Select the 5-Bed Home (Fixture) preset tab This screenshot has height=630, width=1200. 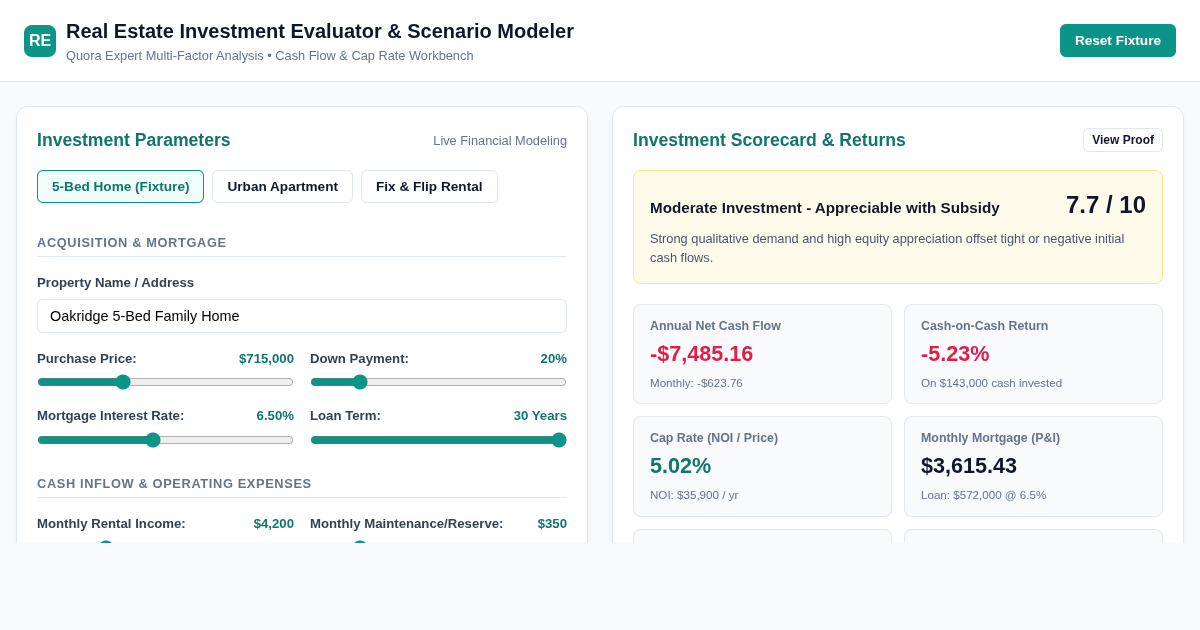120,187
